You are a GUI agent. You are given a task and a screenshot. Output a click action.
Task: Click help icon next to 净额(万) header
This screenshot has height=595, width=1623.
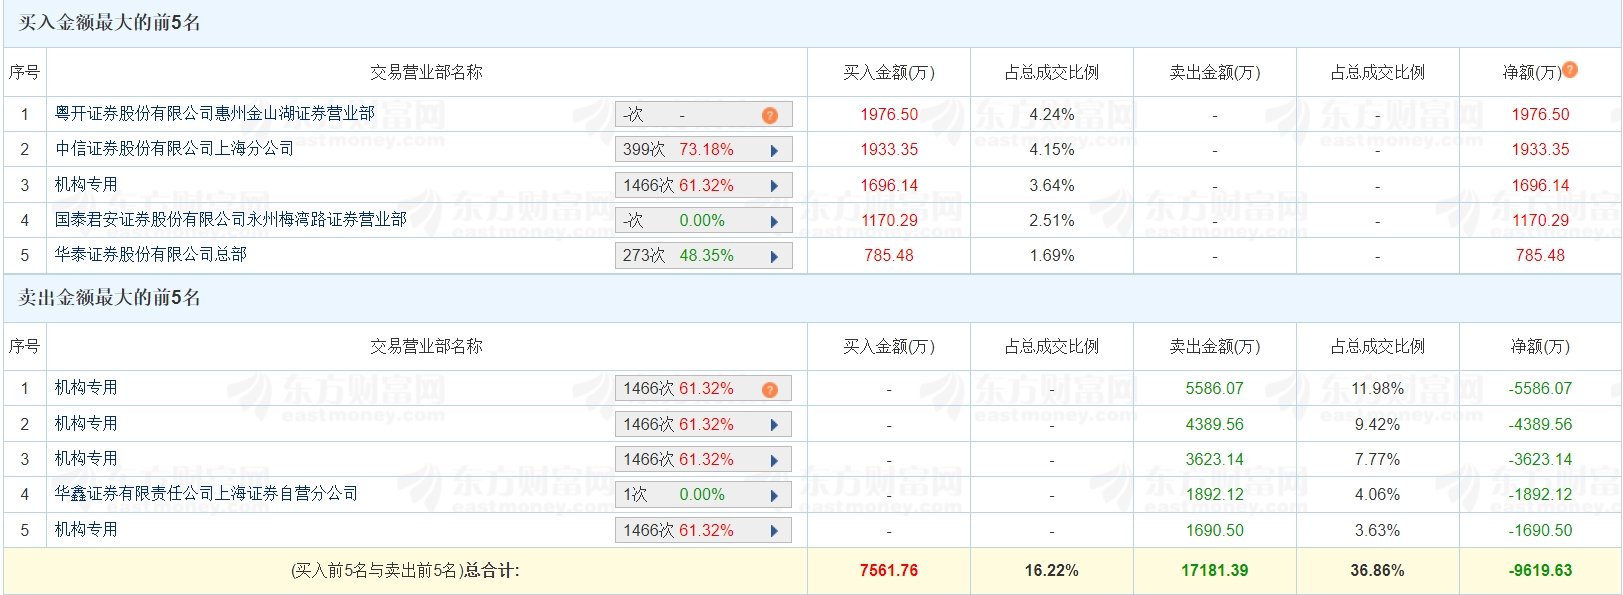(1570, 70)
